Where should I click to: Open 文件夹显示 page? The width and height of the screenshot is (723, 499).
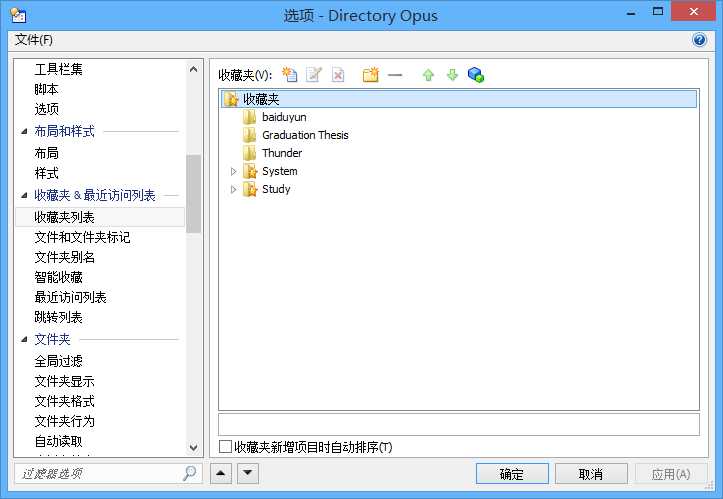[x=65, y=381]
